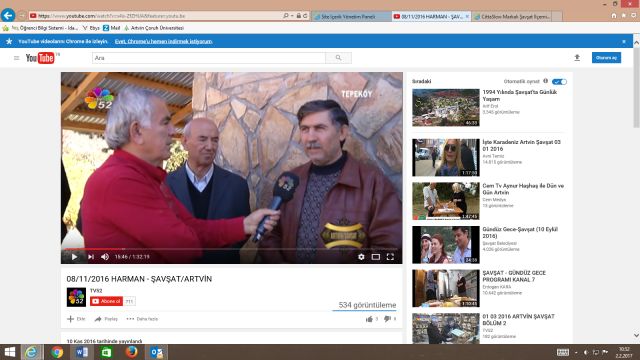Click the blue sign-in button

(x=606, y=58)
